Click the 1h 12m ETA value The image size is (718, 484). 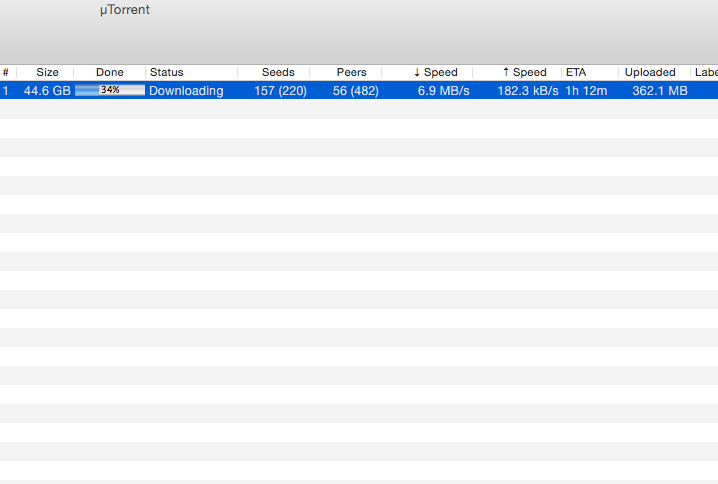coord(586,91)
